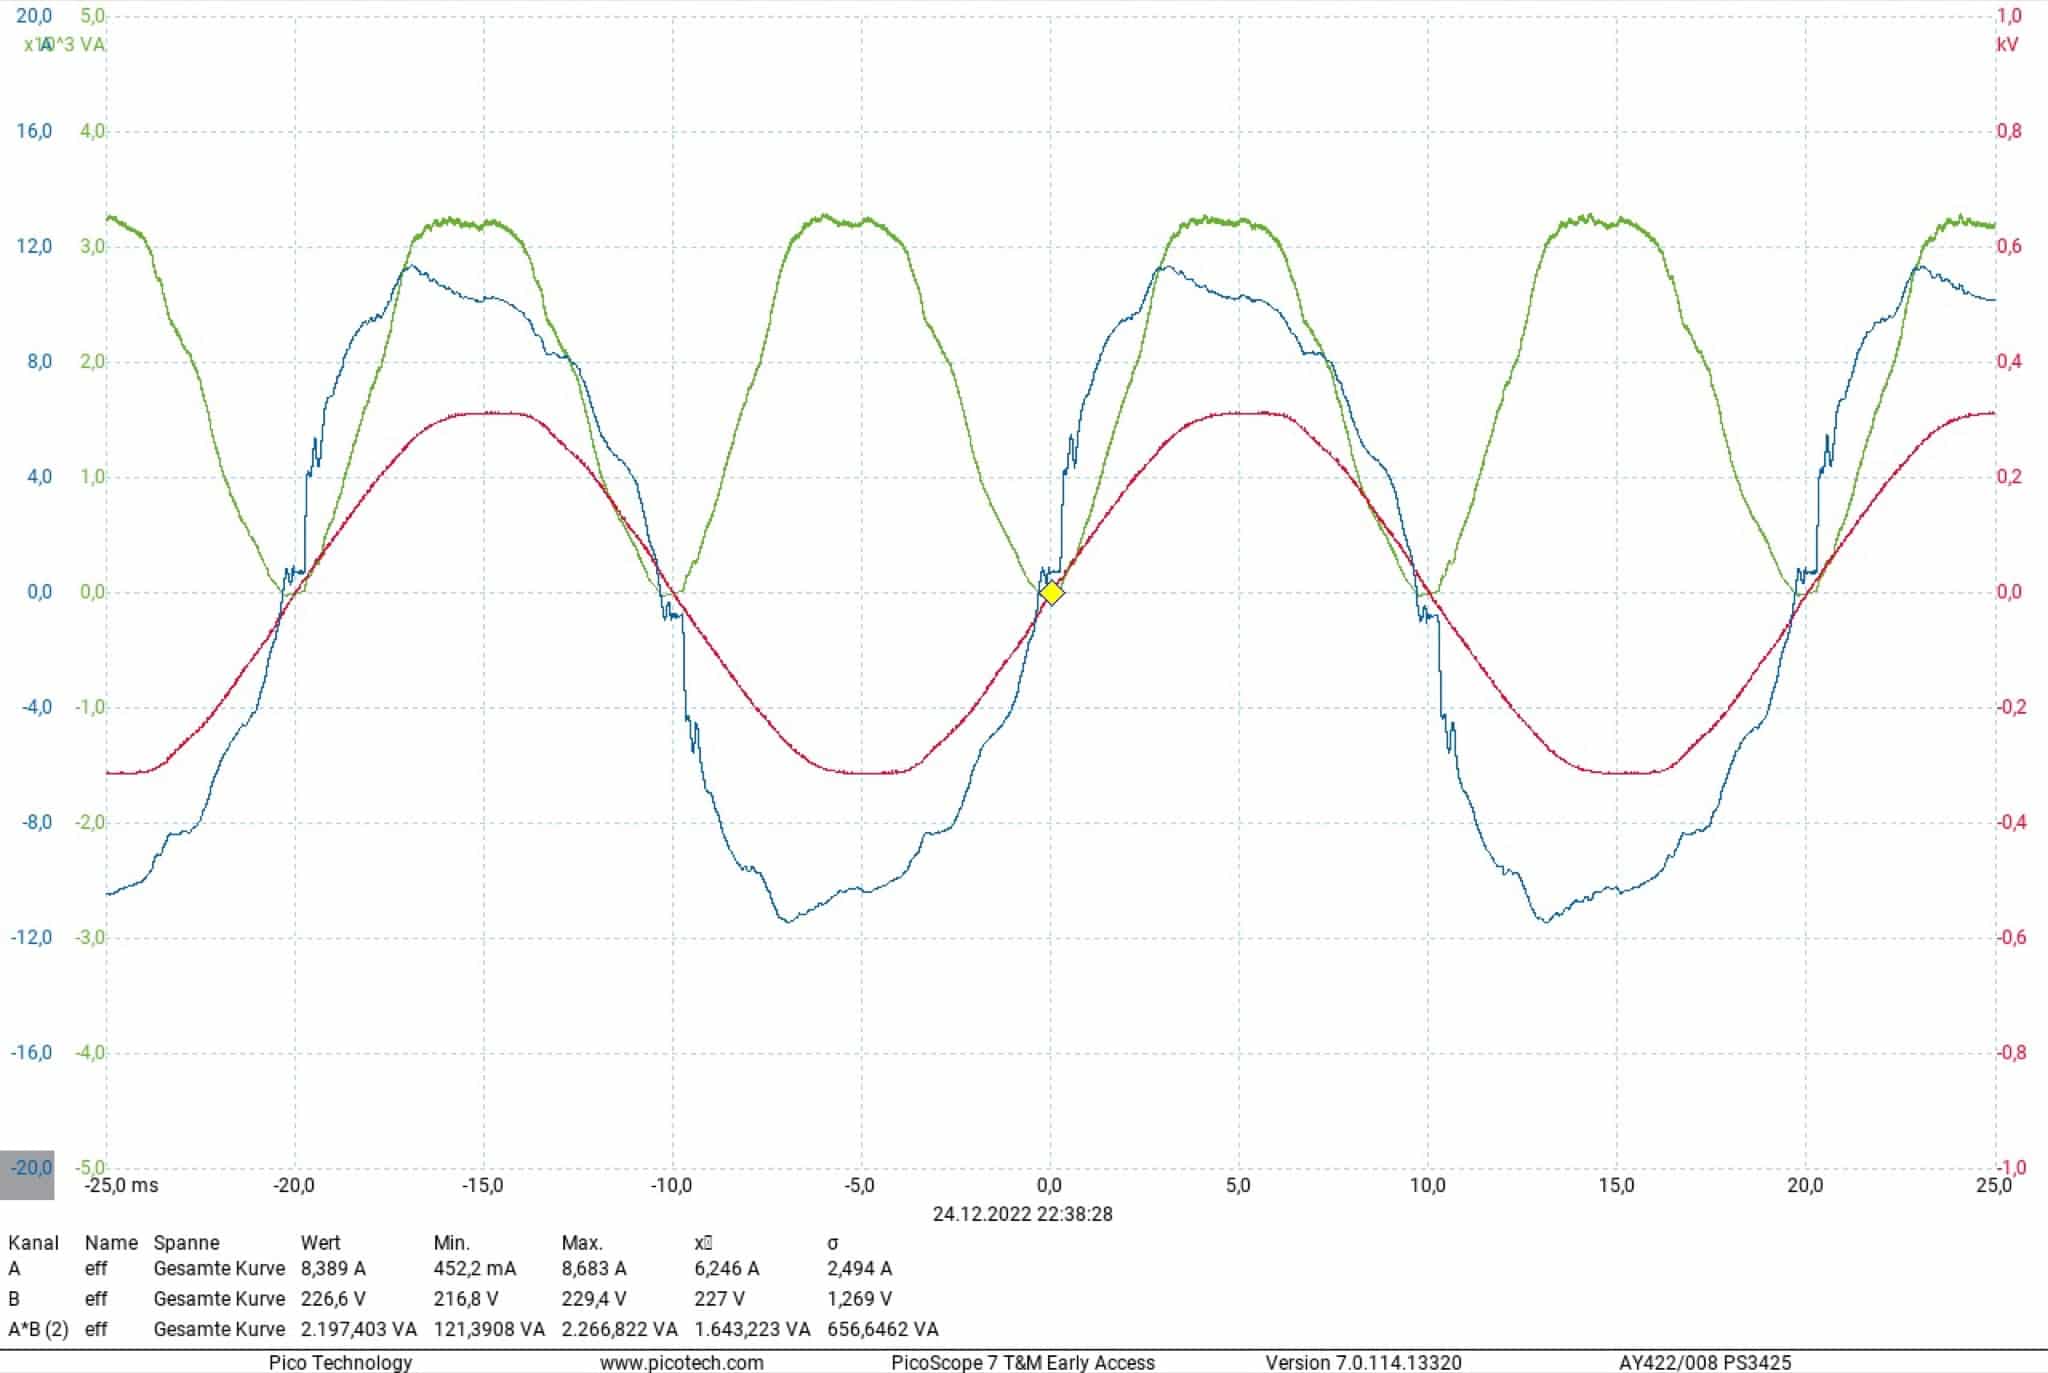Screen dimensions: 2048x1373
Task: Click the Spanne column header
Action: 186,1242
